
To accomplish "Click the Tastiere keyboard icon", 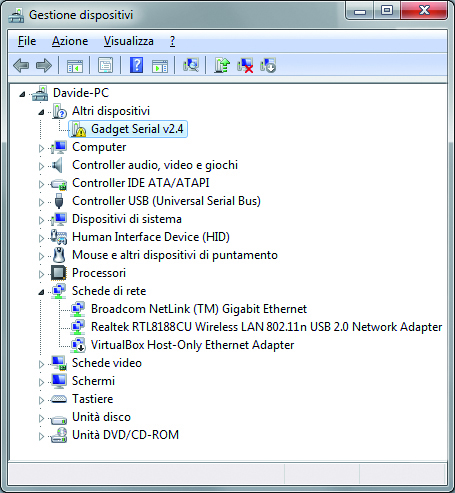I will point(59,399).
